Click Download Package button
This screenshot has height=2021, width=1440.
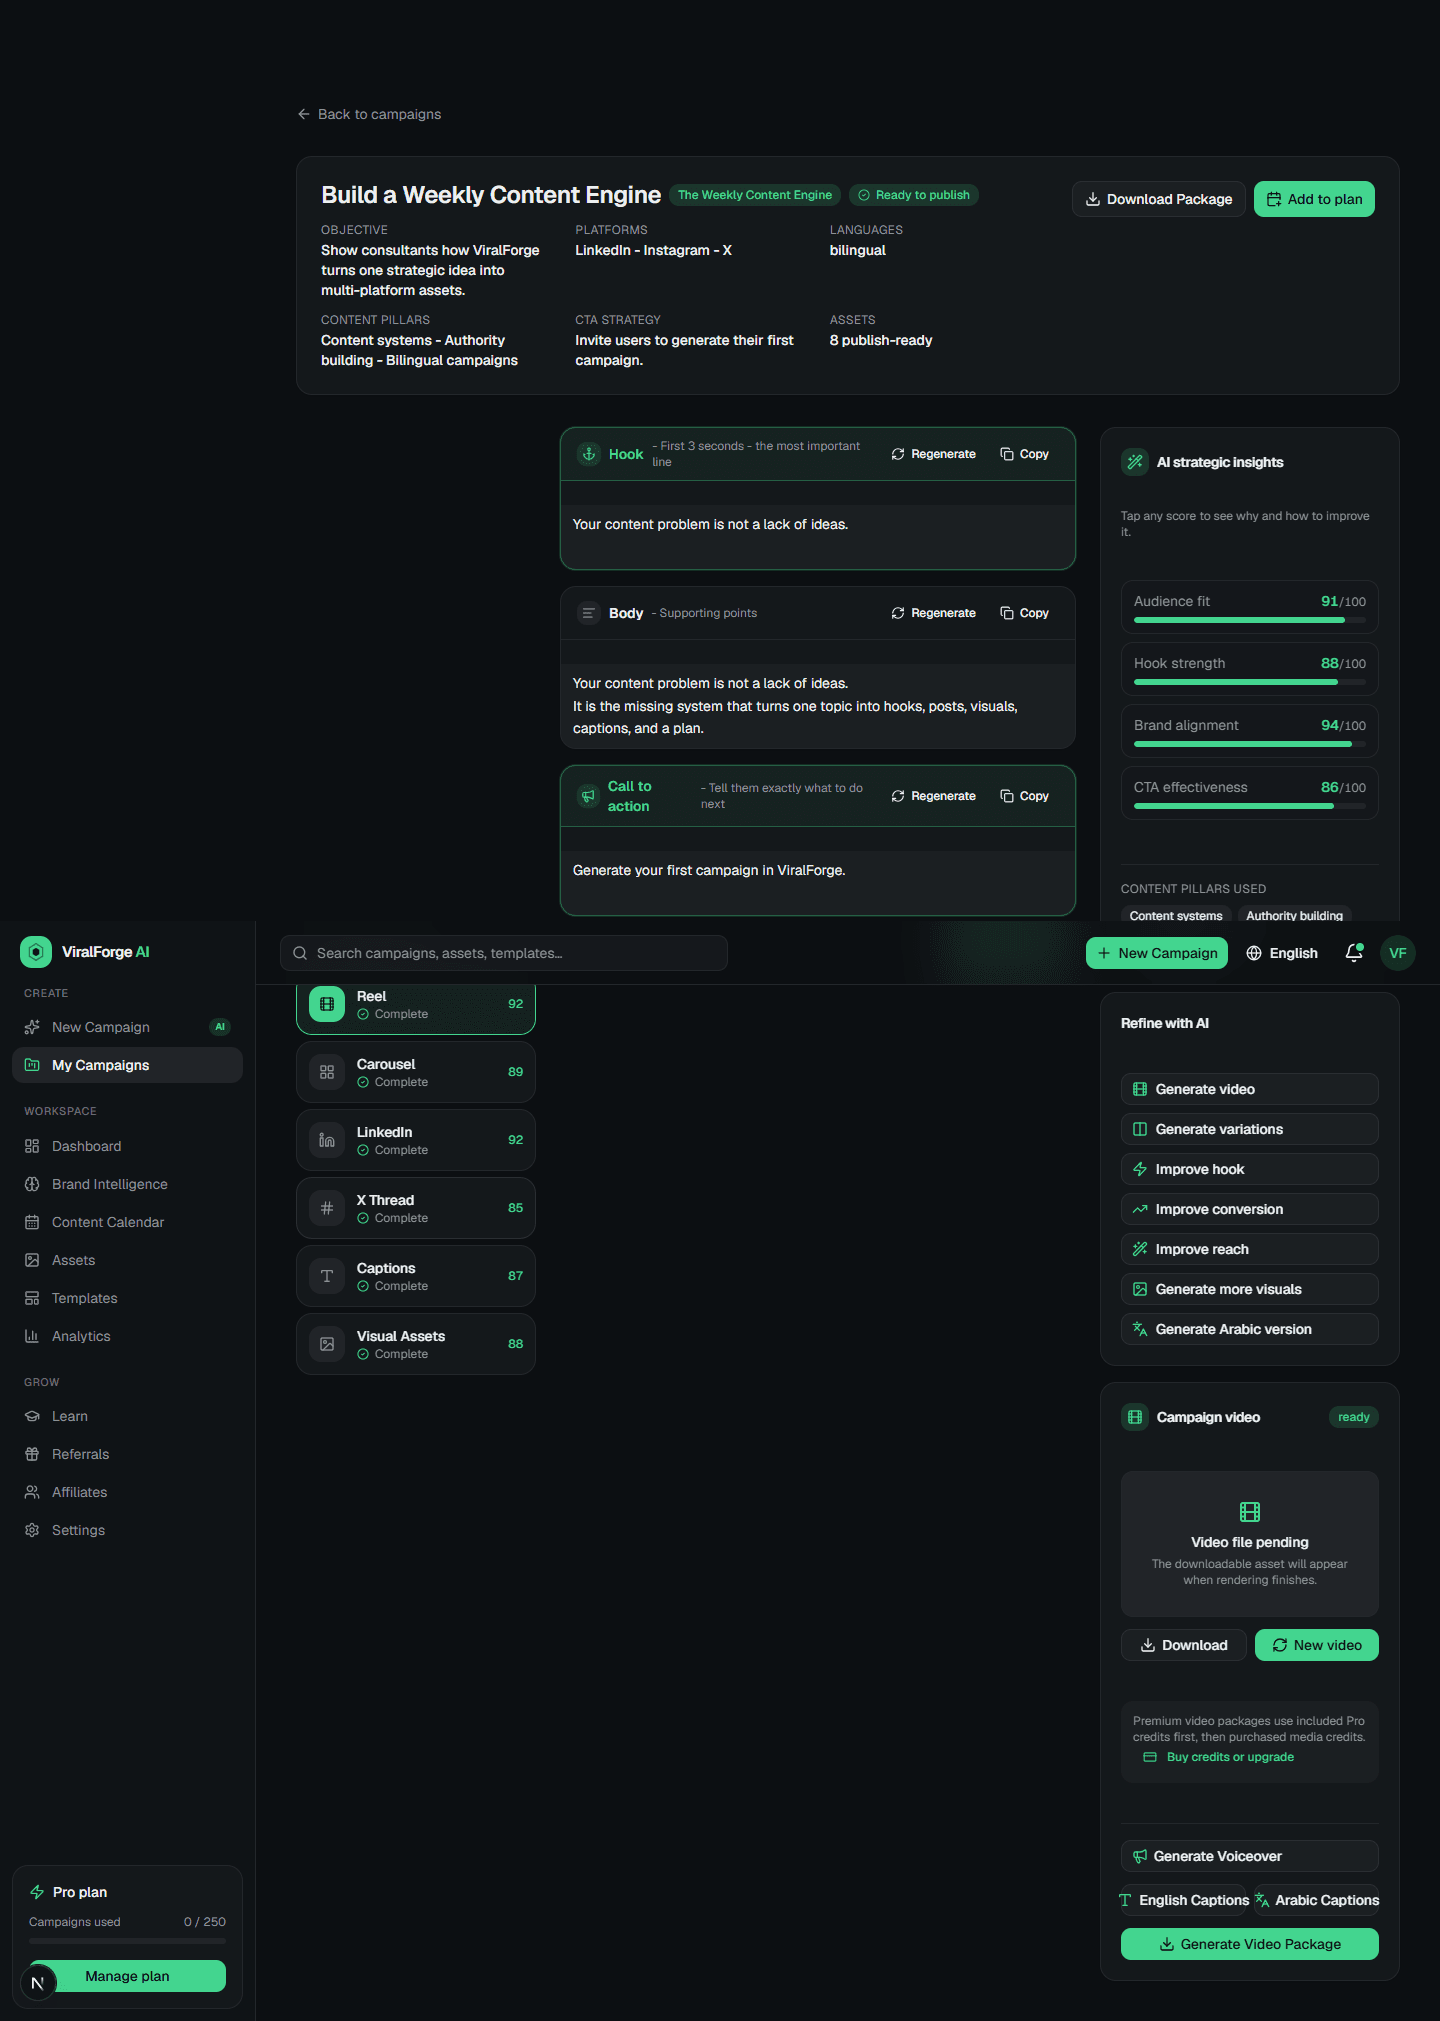coord(1159,199)
